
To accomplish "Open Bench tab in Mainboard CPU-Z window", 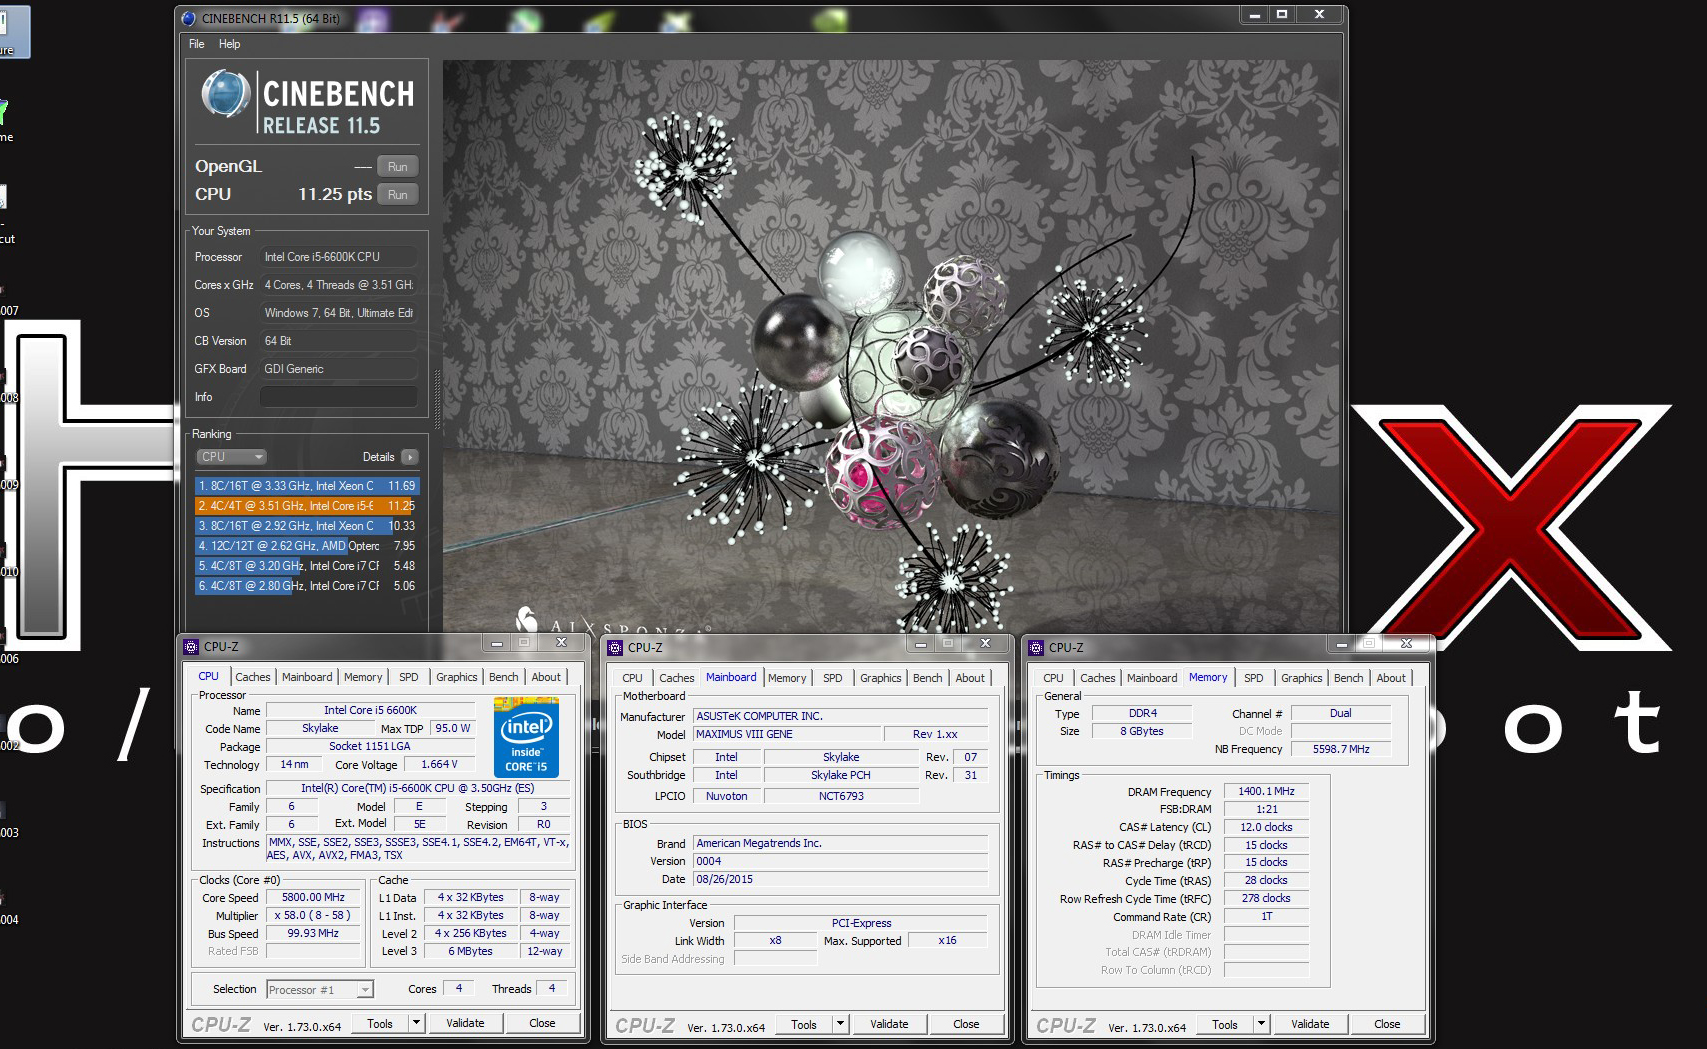I will (928, 678).
